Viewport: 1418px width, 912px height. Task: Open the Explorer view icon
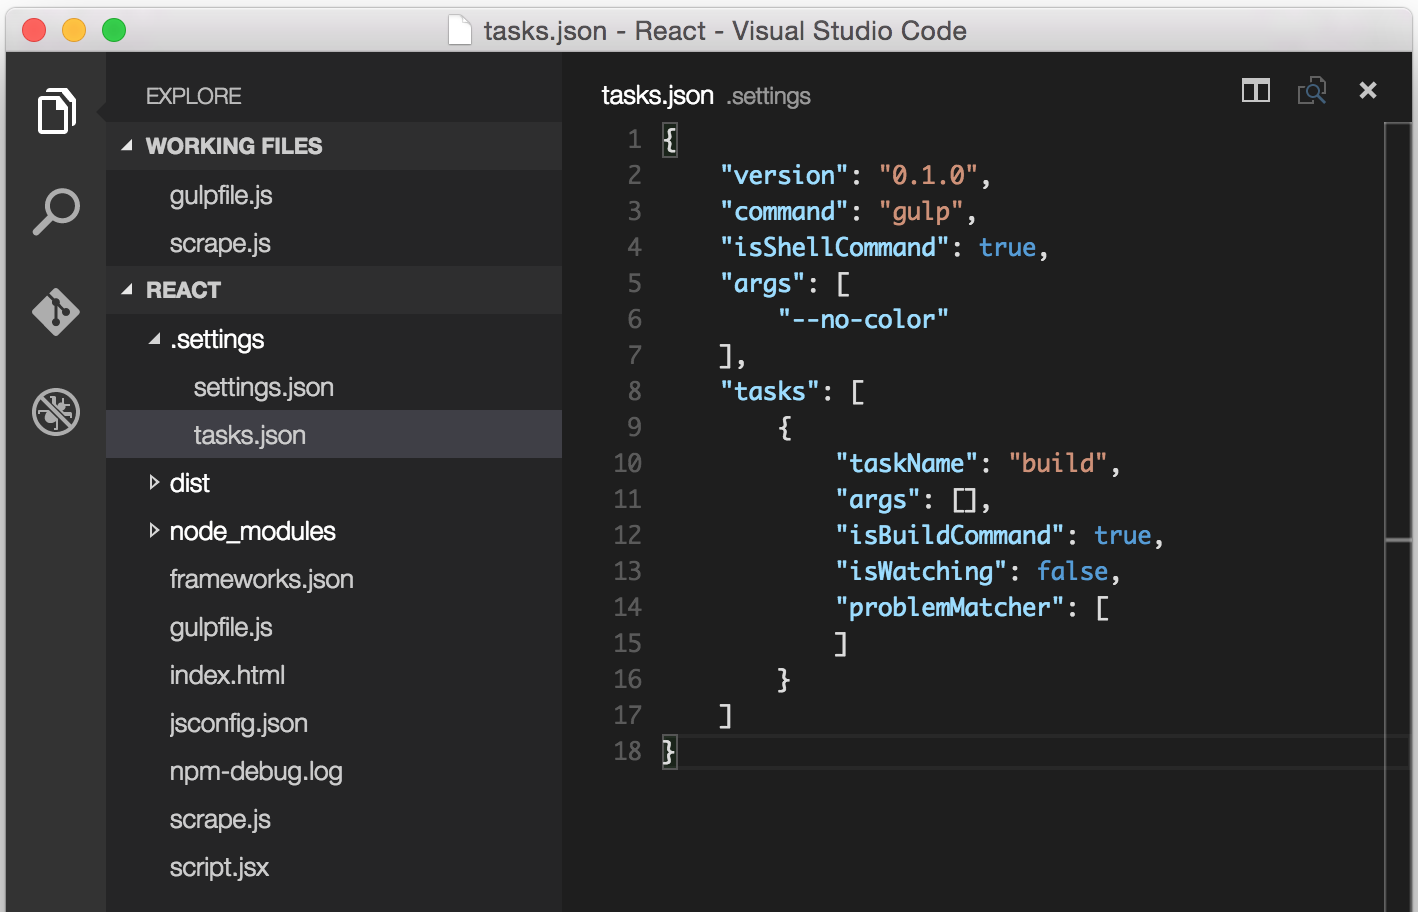click(x=56, y=110)
